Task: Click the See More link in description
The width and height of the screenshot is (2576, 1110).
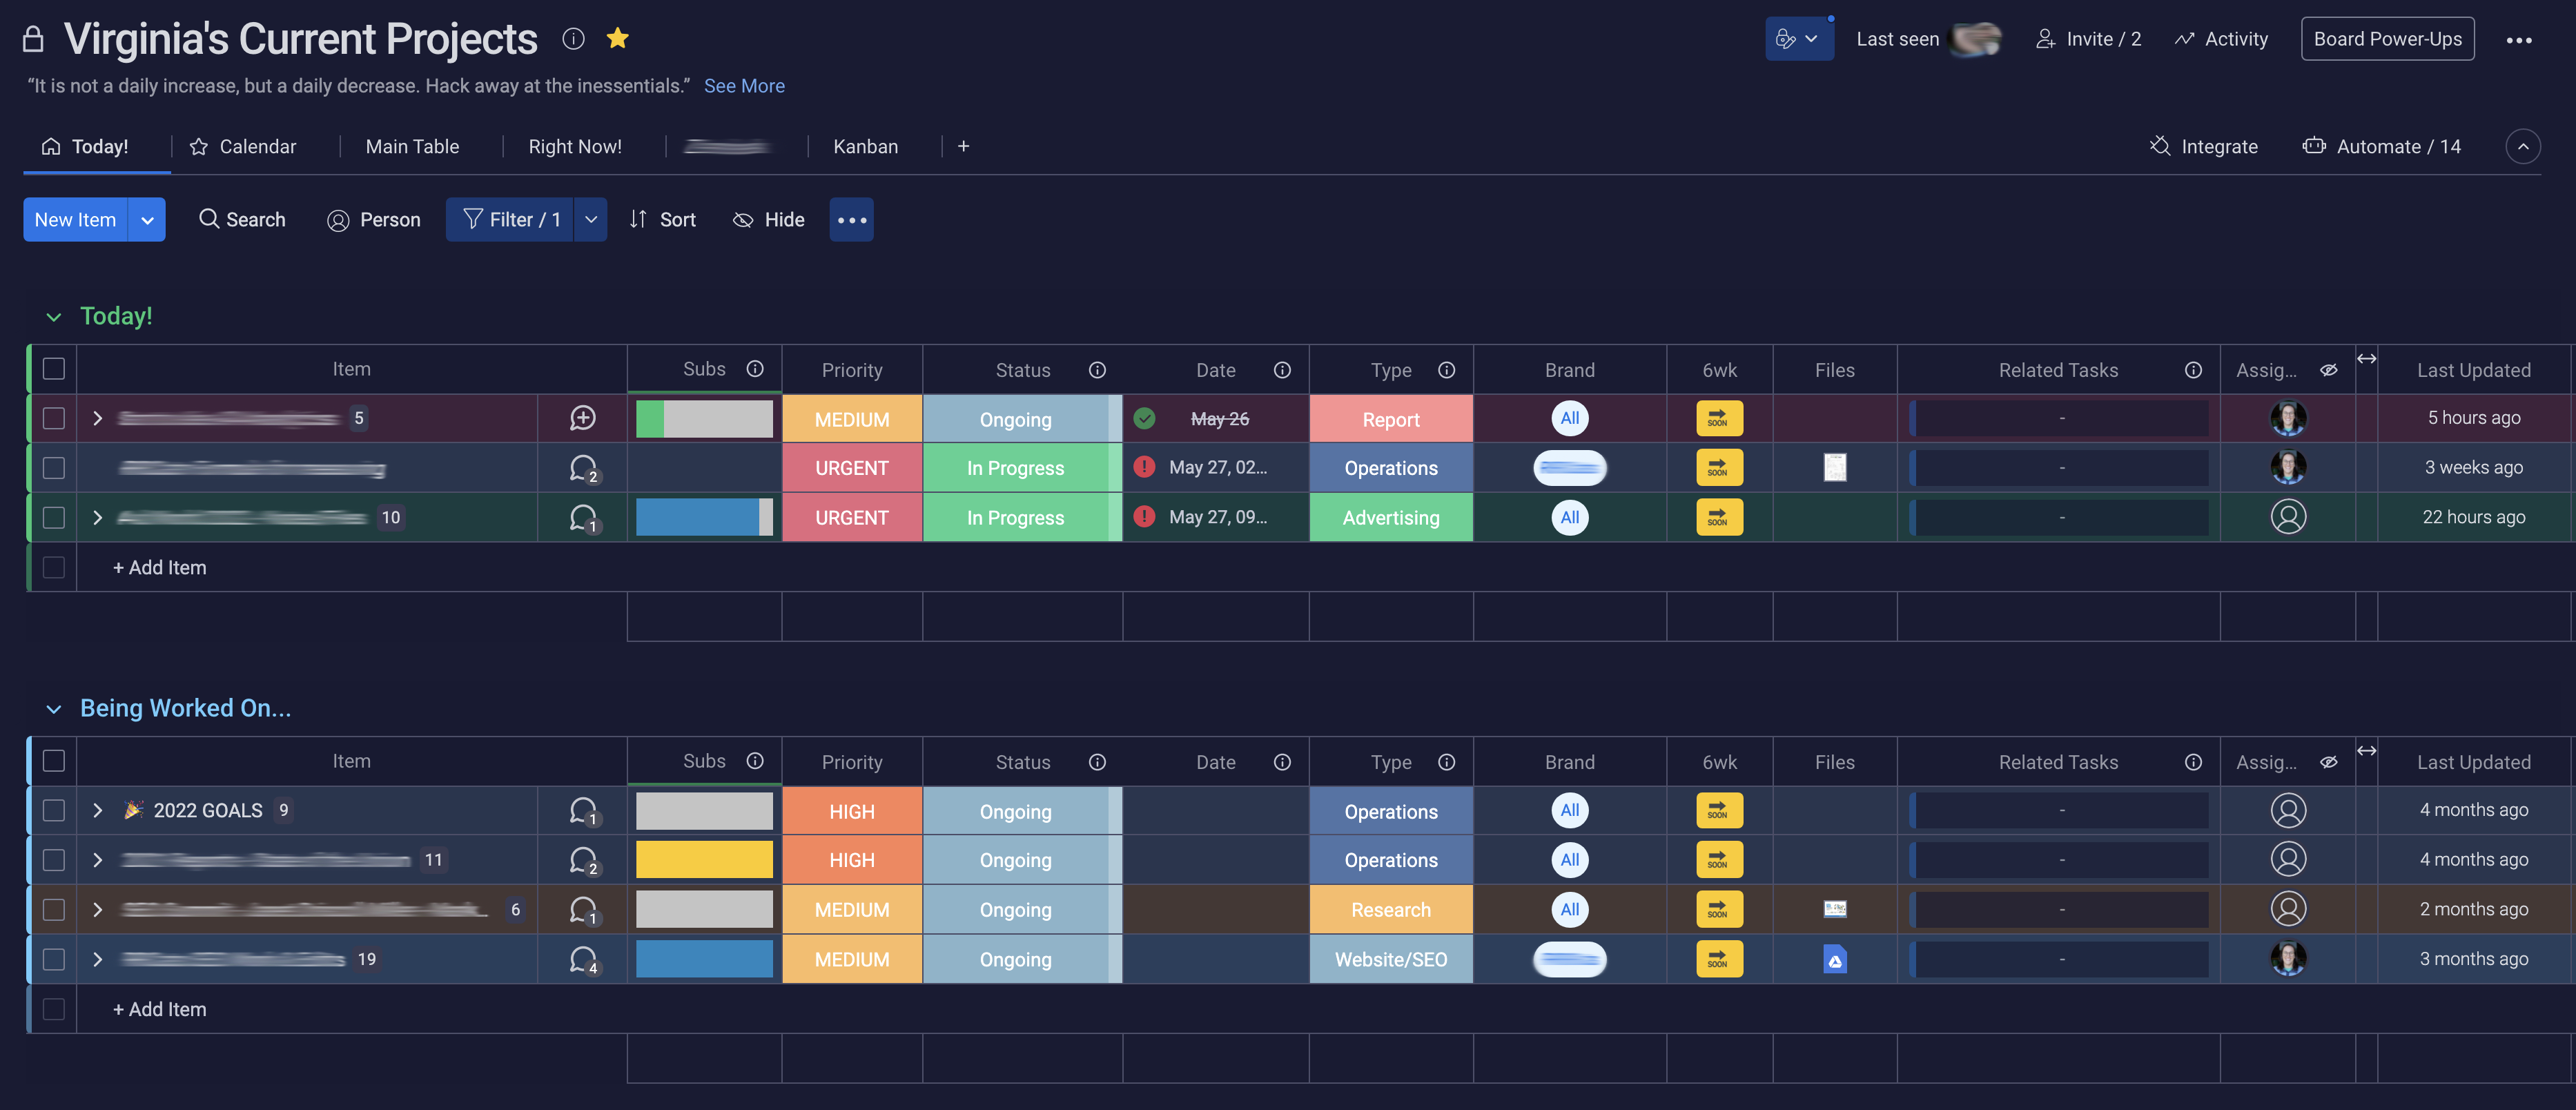Action: (743, 86)
